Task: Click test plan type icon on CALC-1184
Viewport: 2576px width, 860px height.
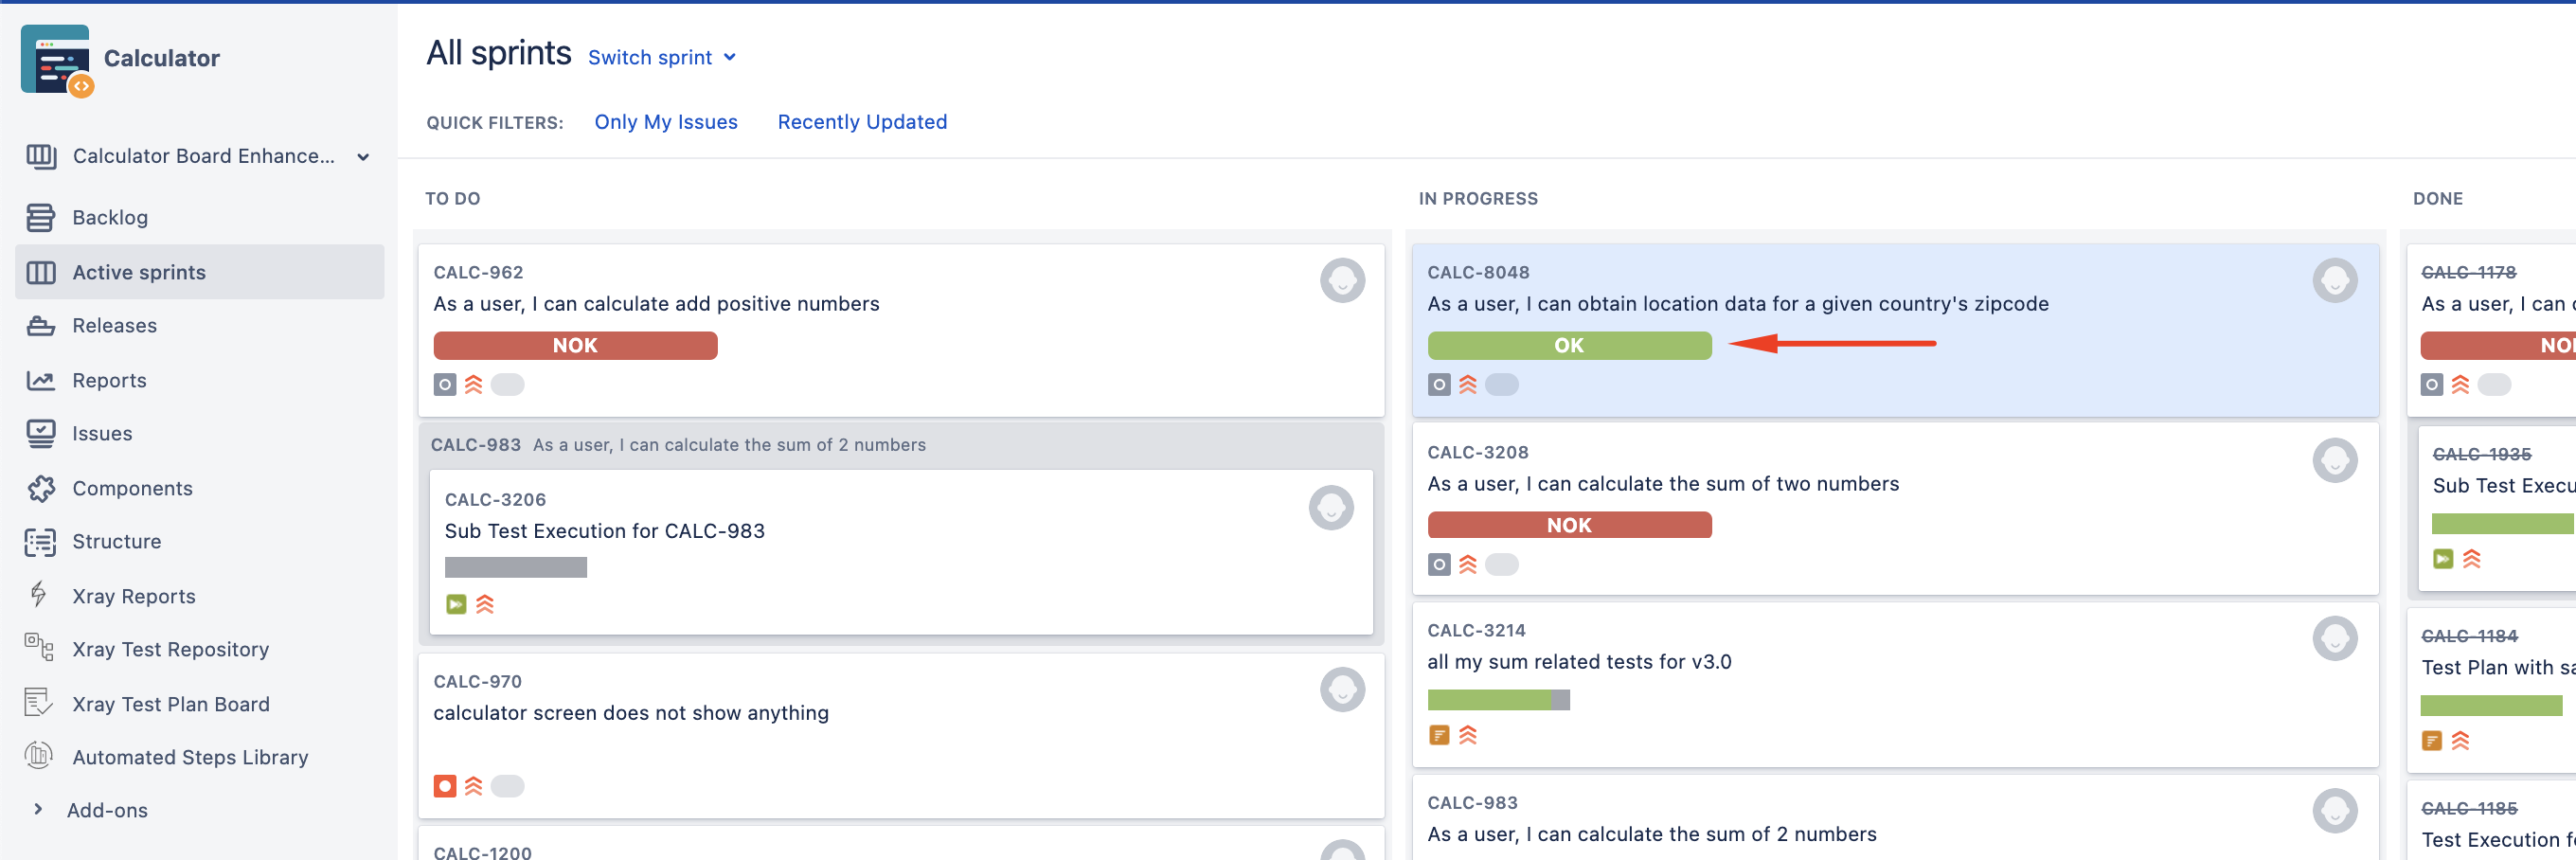Action: point(2432,741)
